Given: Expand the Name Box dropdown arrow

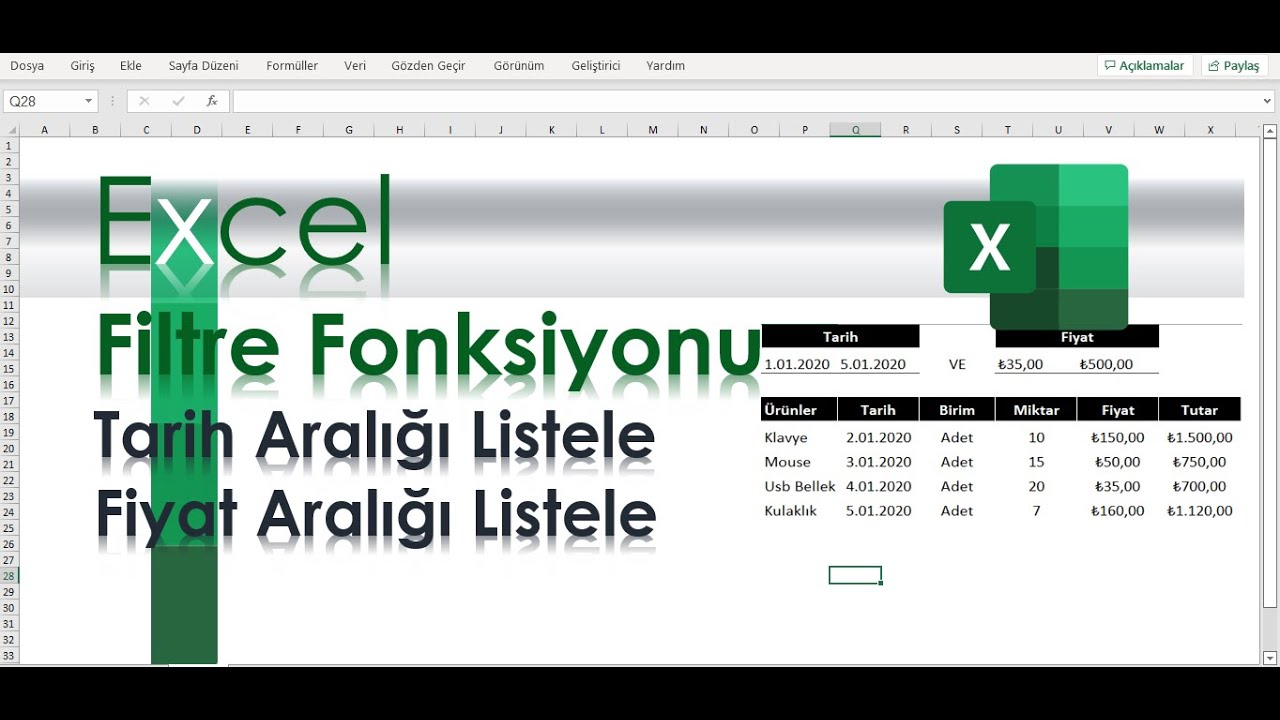Looking at the screenshot, I should (89, 101).
